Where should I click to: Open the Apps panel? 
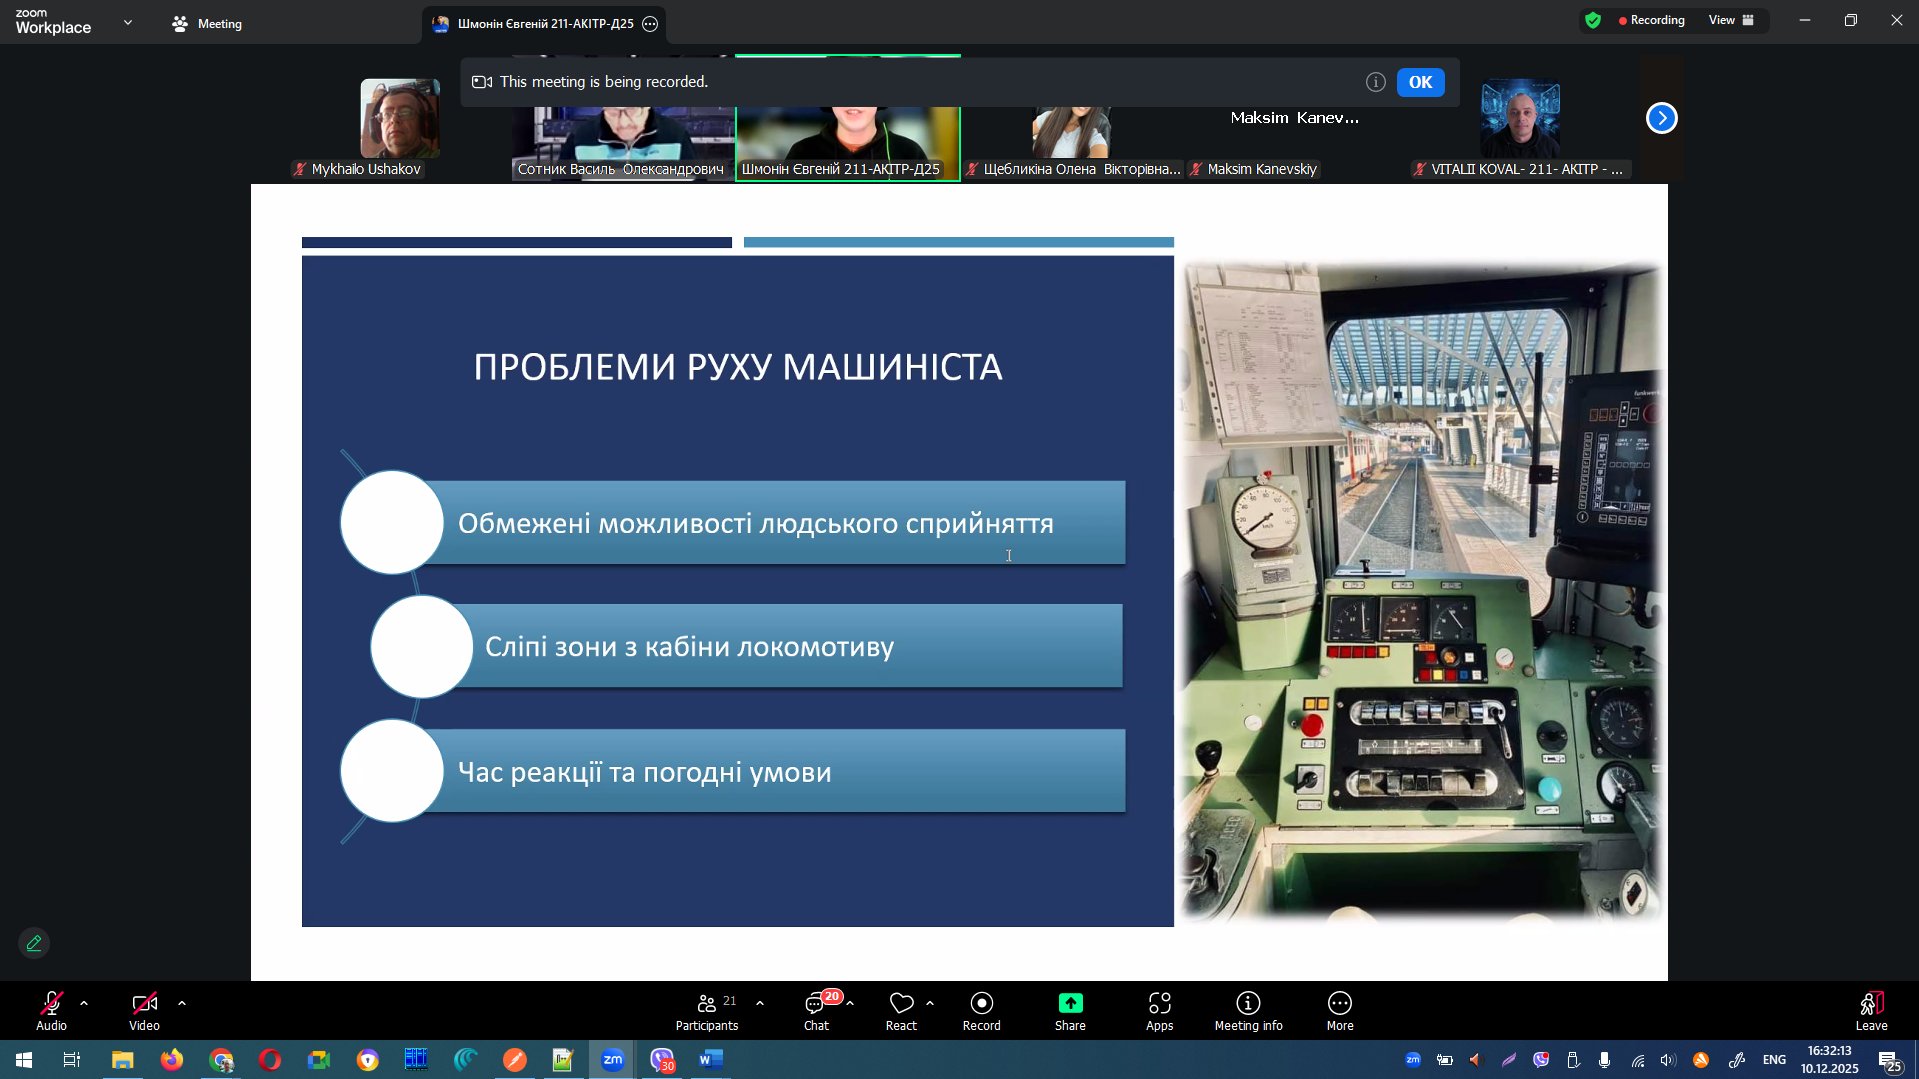tap(1159, 1010)
